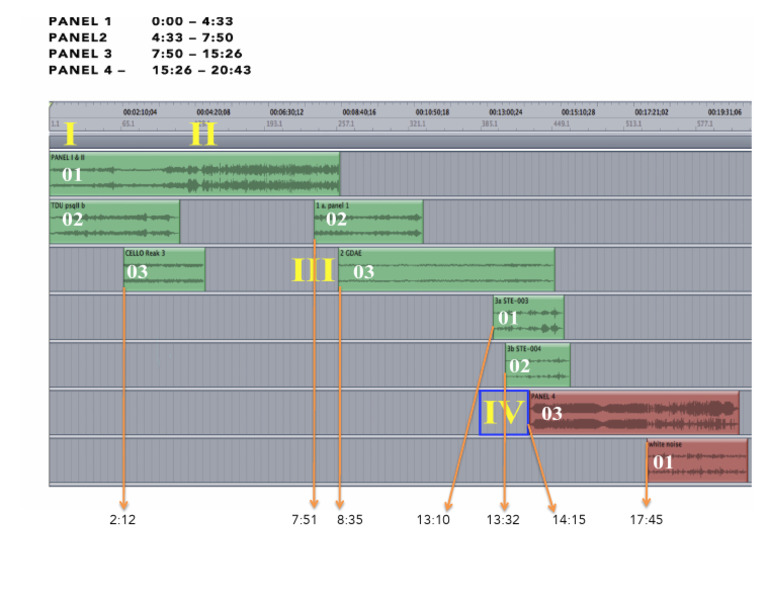Image resolution: width=768 pixels, height=594 pixels.
Task: Click bar position 65.1 in the ruler
Action: tap(128, 124)
